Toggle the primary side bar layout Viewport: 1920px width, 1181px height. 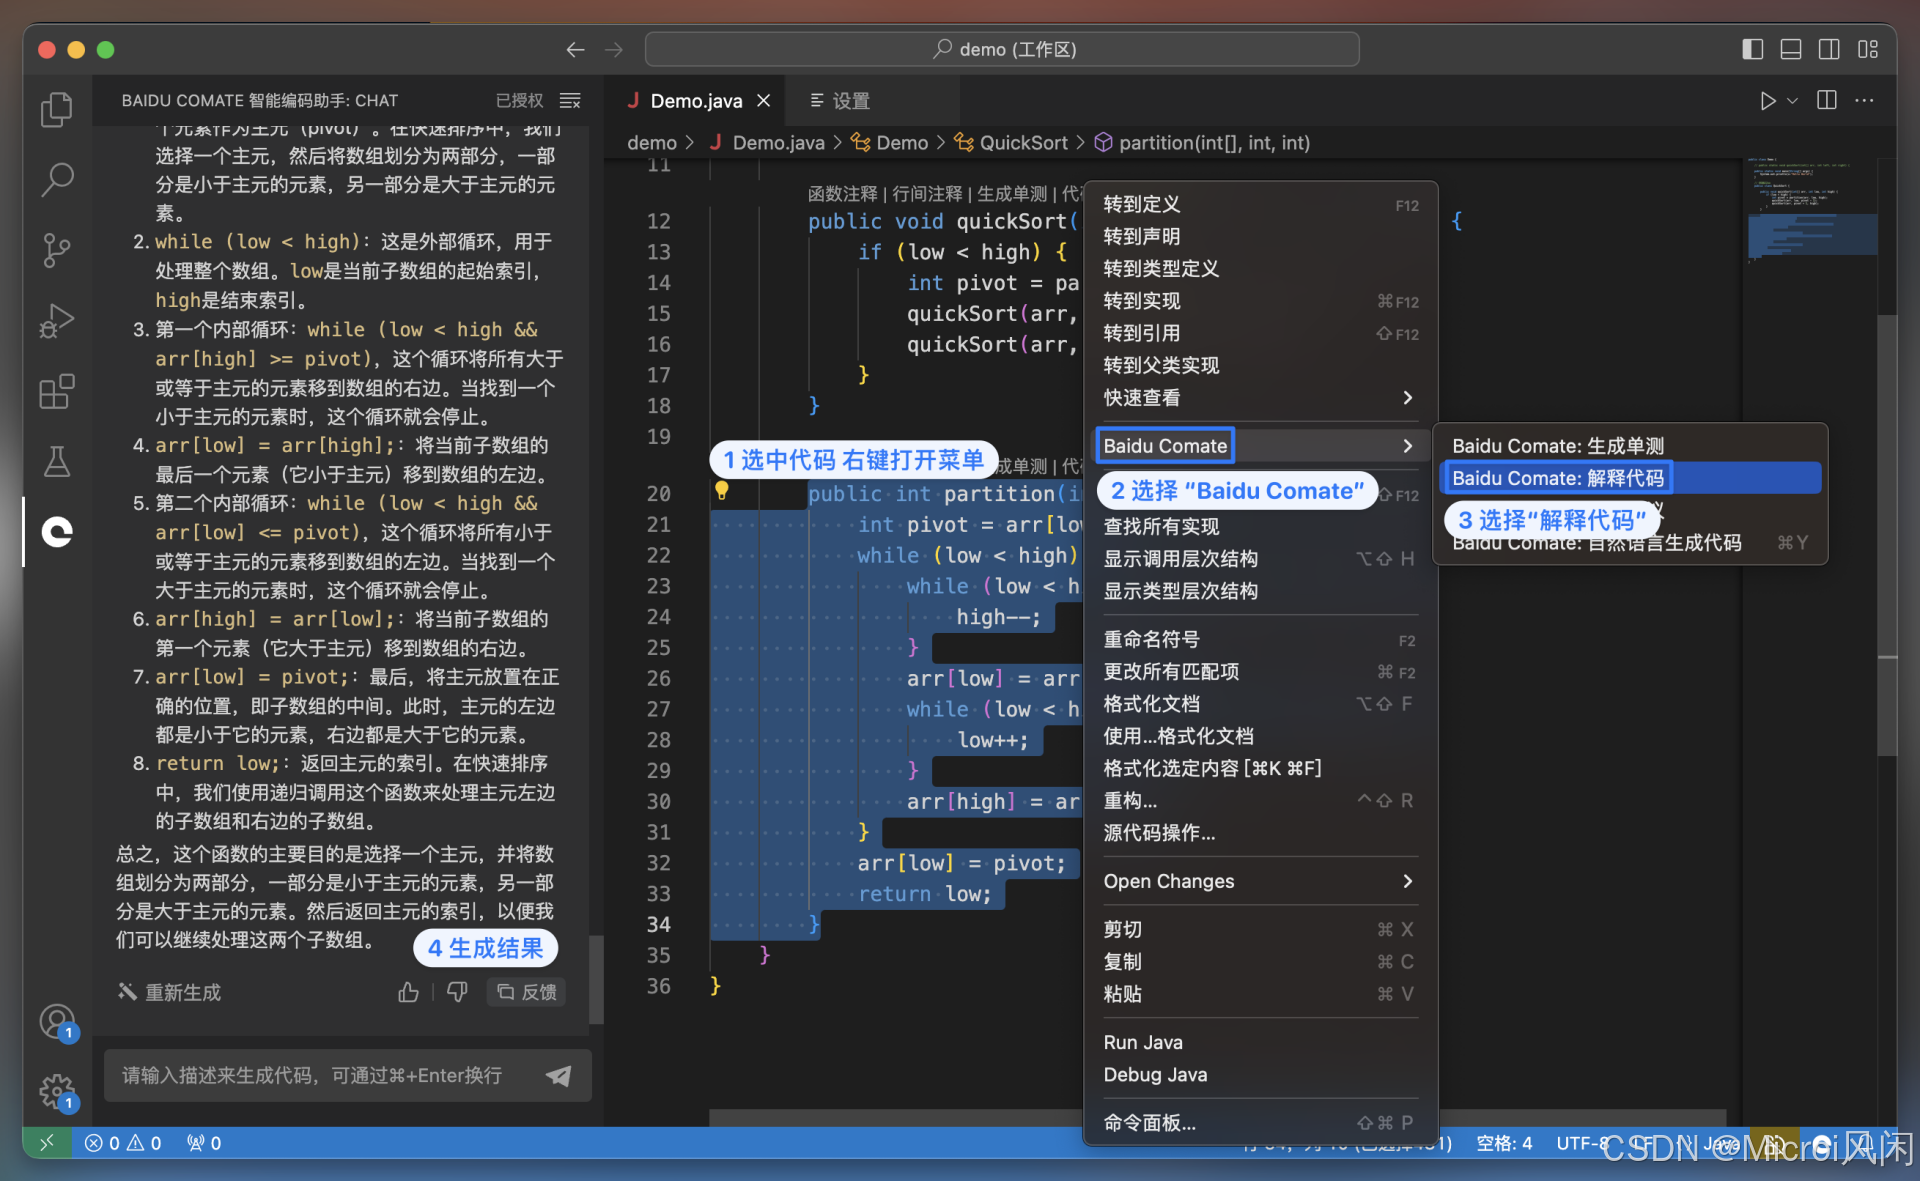click(1752, 49)
